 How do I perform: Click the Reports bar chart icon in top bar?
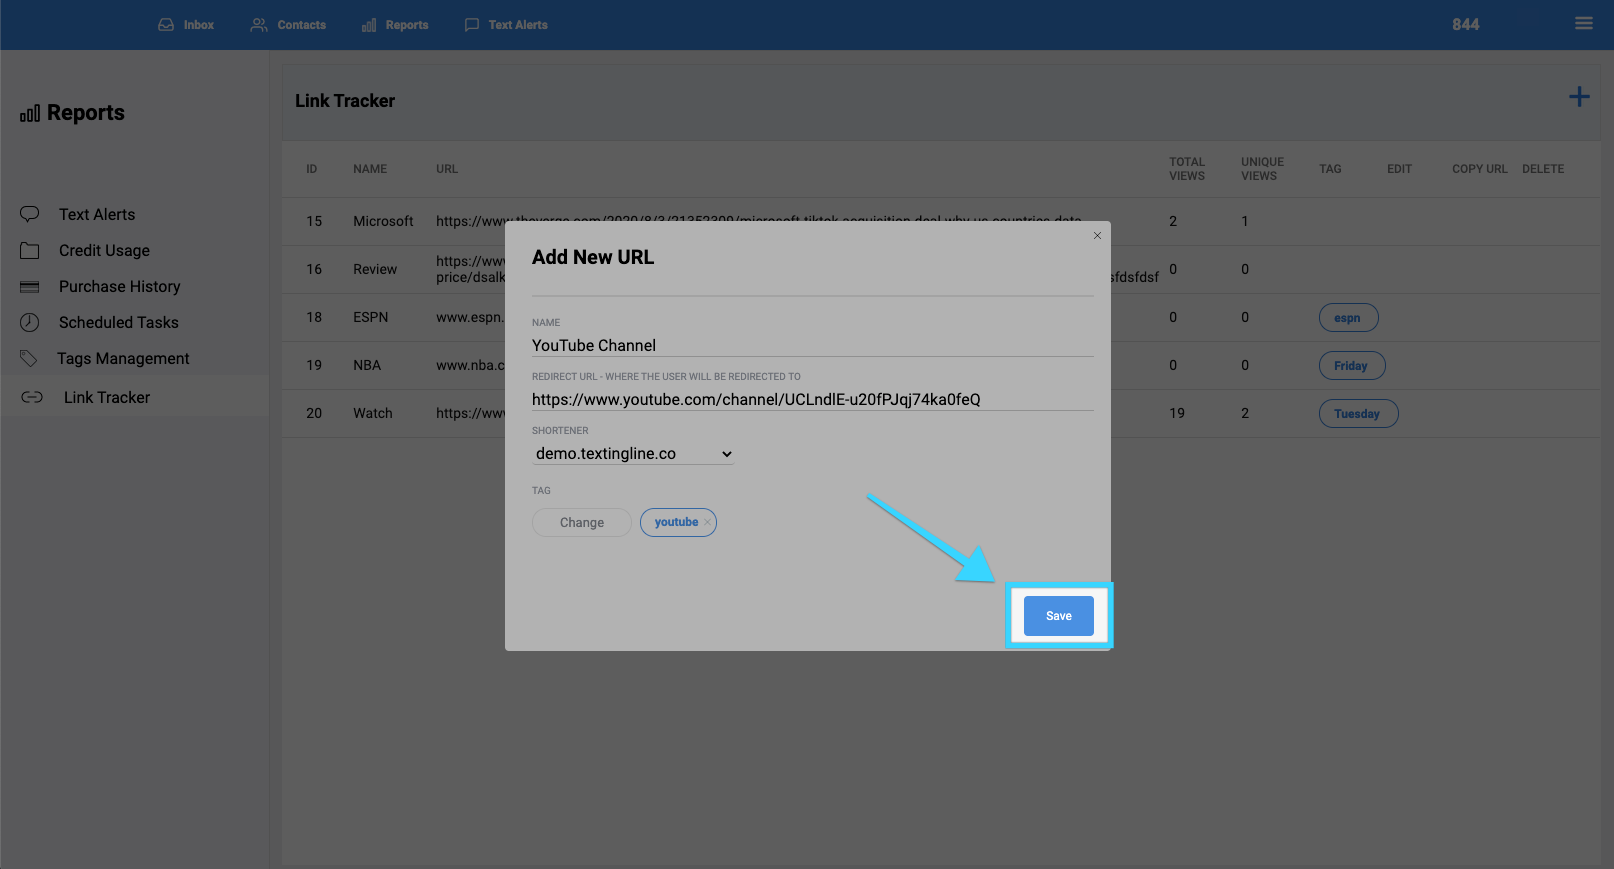[x=369, y=25]
